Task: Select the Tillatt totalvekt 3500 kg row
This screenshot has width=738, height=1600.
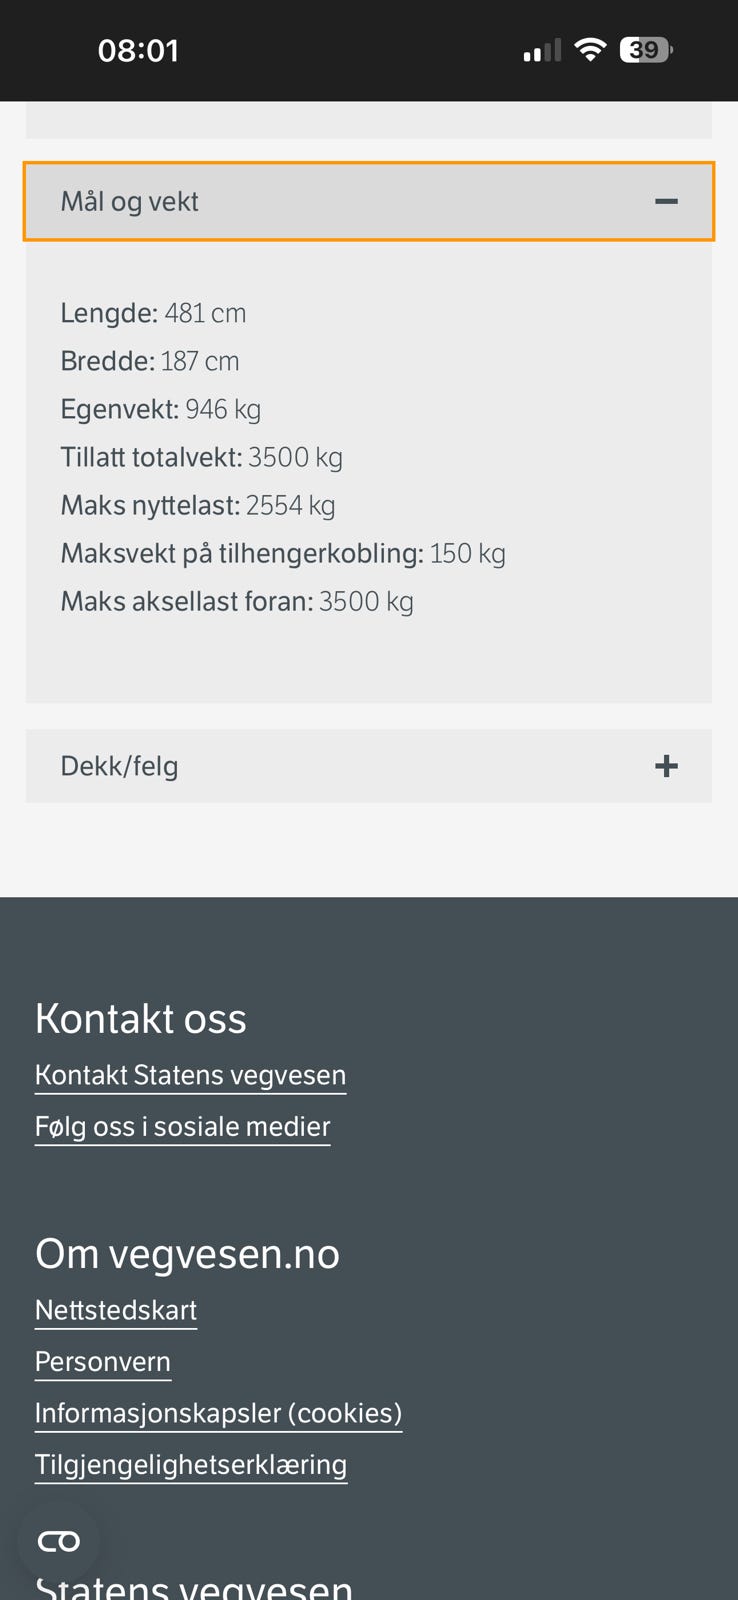Action: (x=202, y=457)
